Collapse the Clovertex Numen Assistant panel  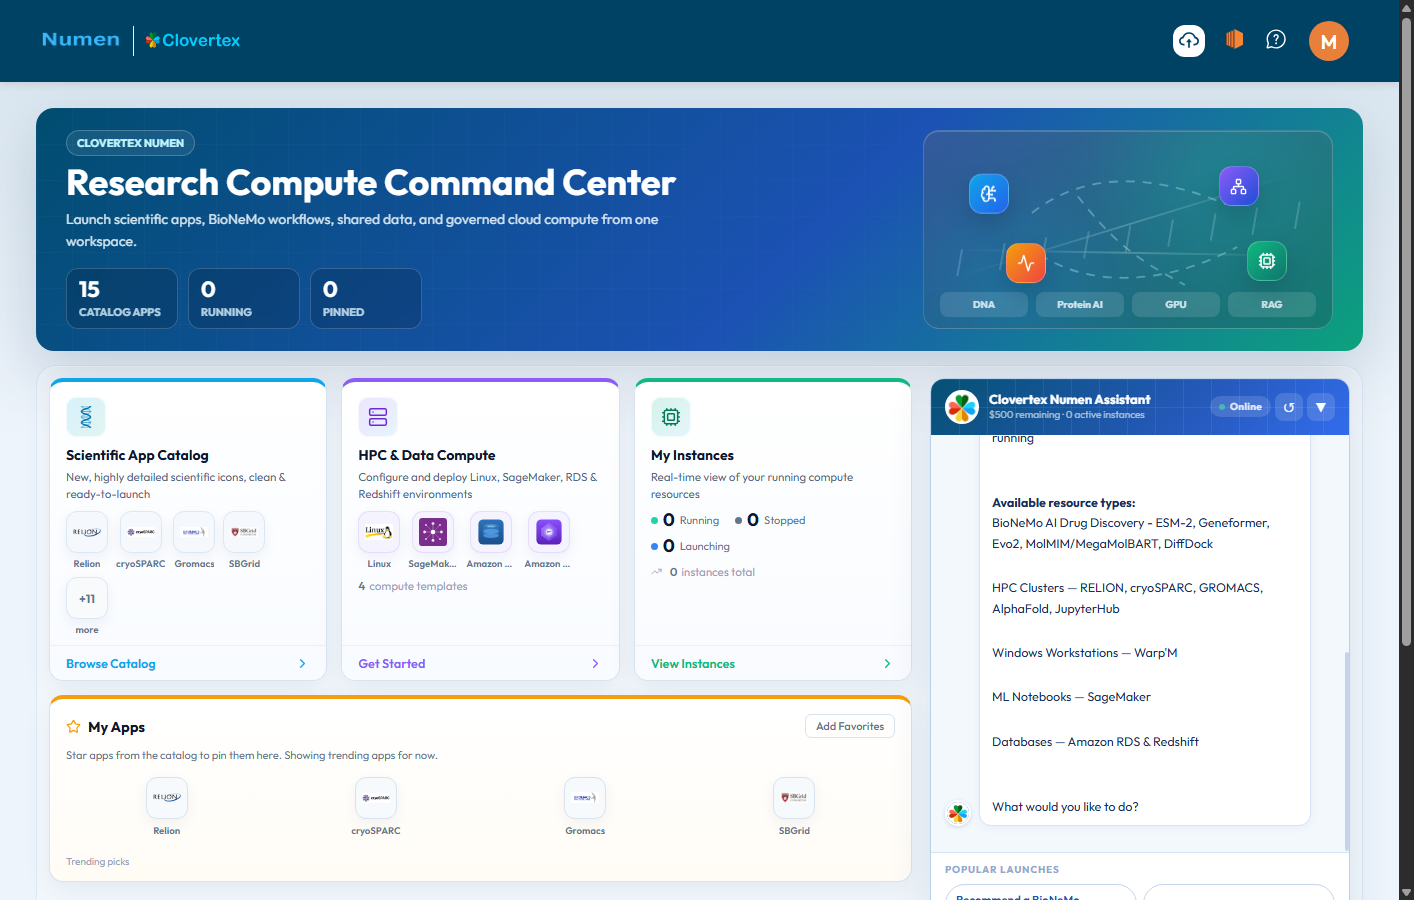click(1321, 407)
